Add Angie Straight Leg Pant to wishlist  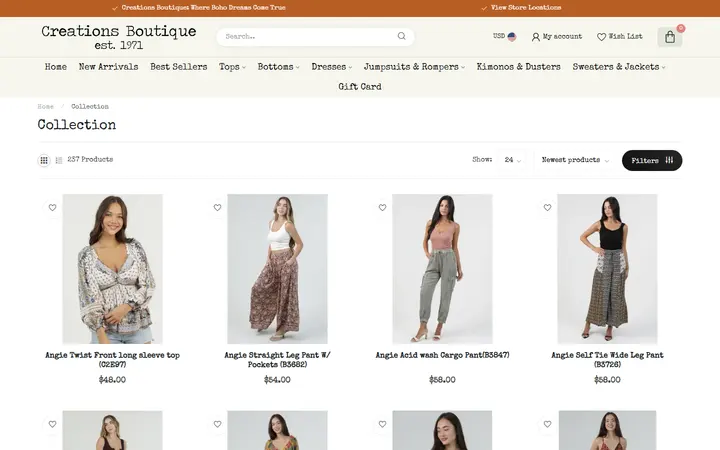tap(217, 208)
